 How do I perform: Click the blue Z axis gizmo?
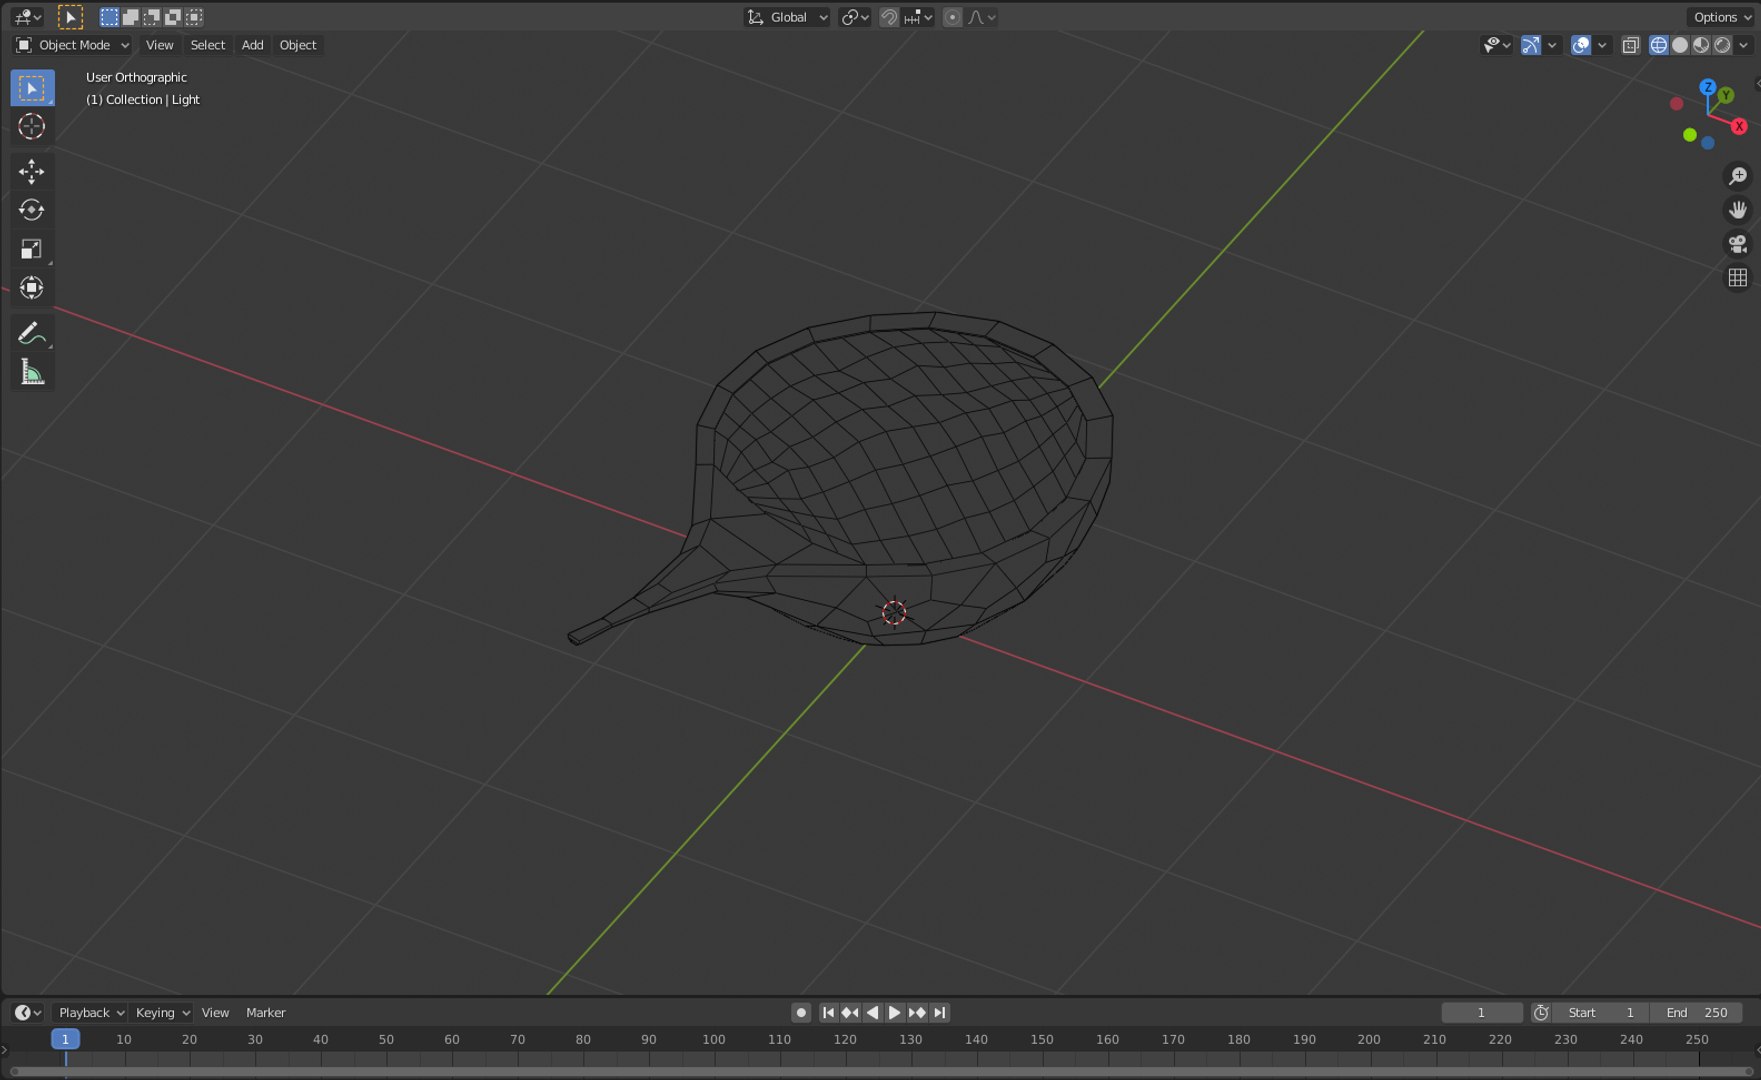1708,87
